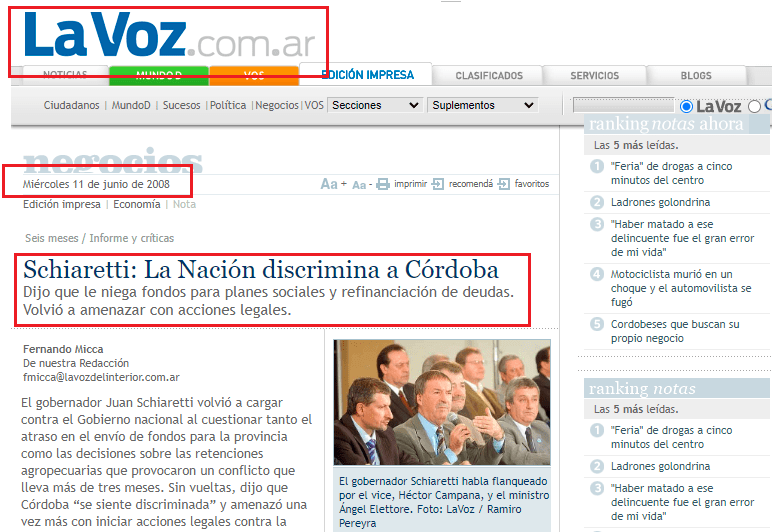Click photo caption El gobernador Schiaretti habla flanqueado
783x532 pixels.
pos(443,502)
